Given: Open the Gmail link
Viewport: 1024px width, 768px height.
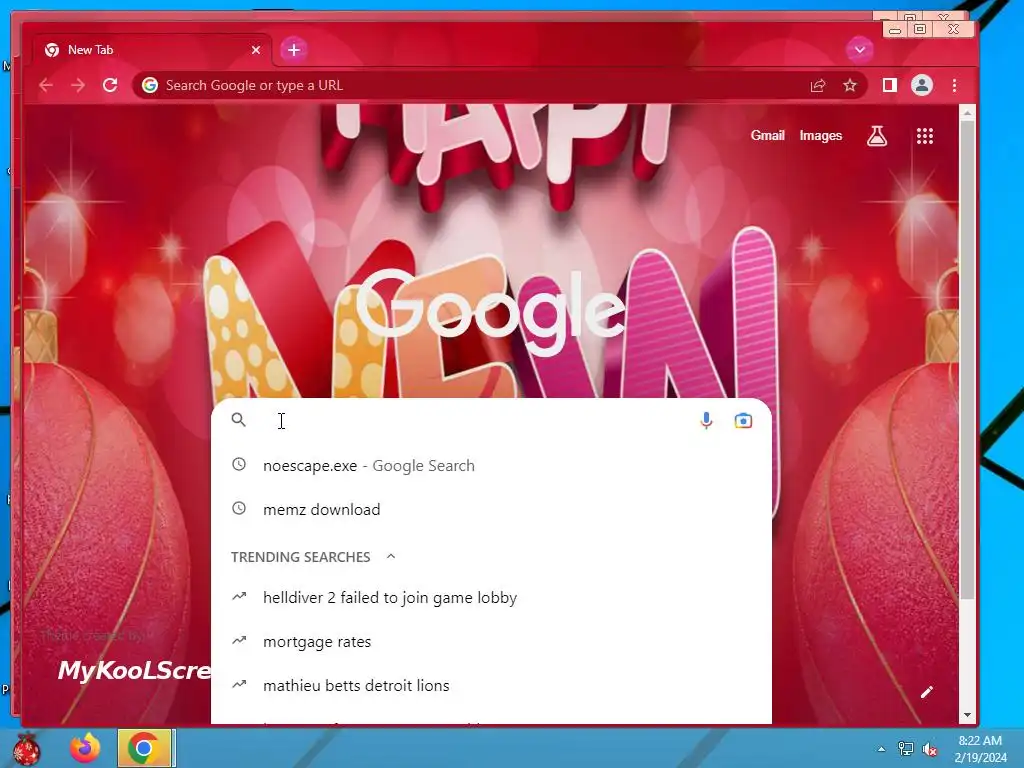Looking at the screenshot, I should coord(767,136).
